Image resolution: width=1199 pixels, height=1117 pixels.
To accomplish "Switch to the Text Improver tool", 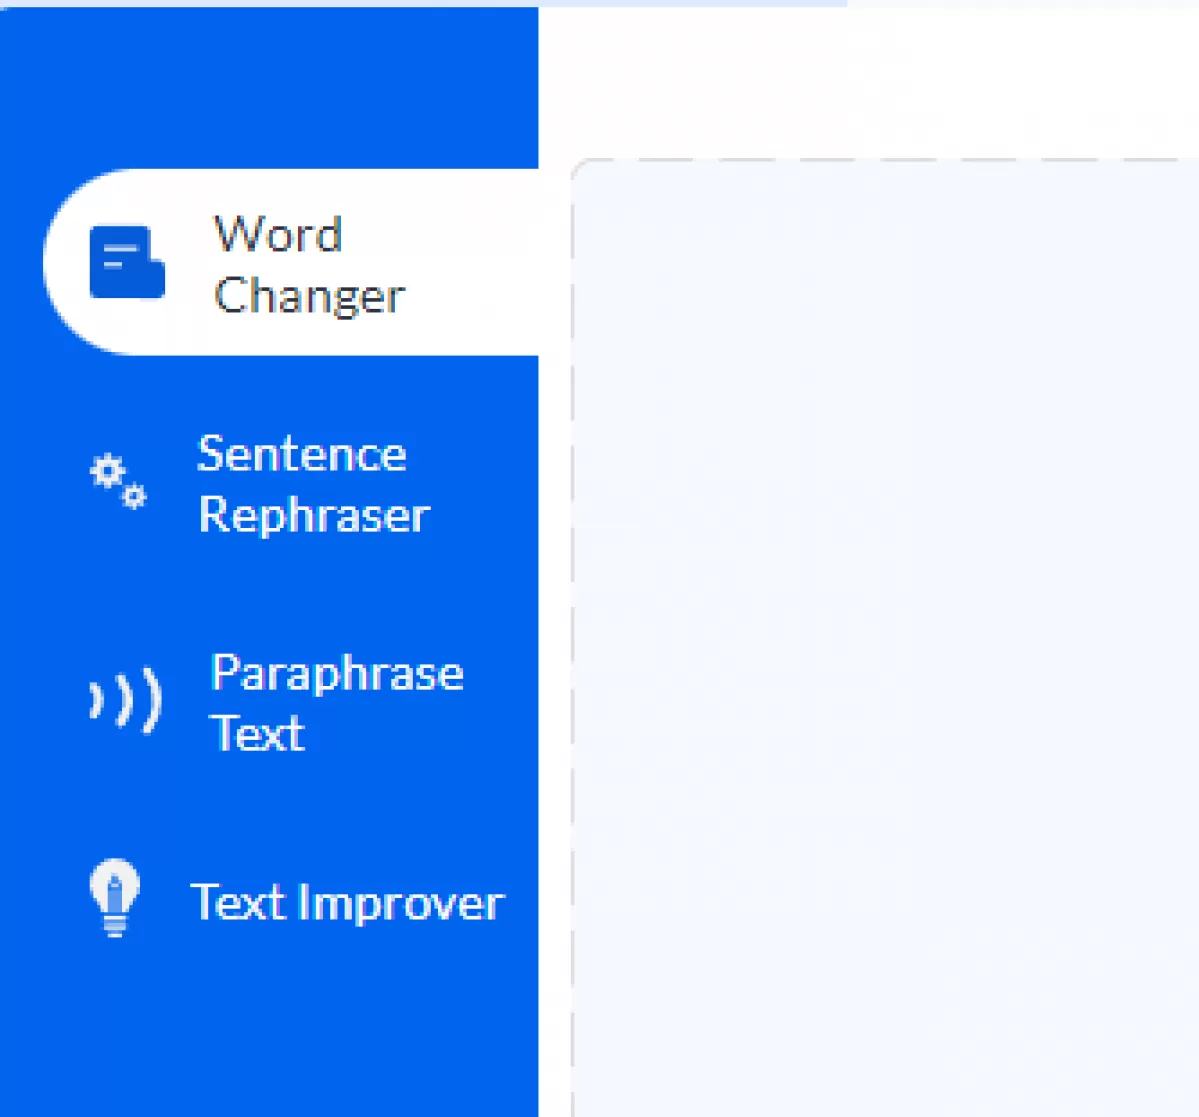I will click(346, 902).
